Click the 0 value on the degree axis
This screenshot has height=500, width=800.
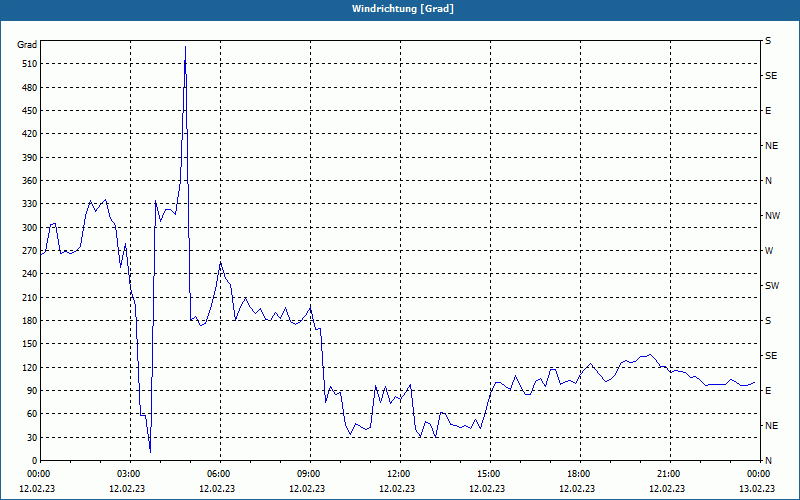(35, 461)
